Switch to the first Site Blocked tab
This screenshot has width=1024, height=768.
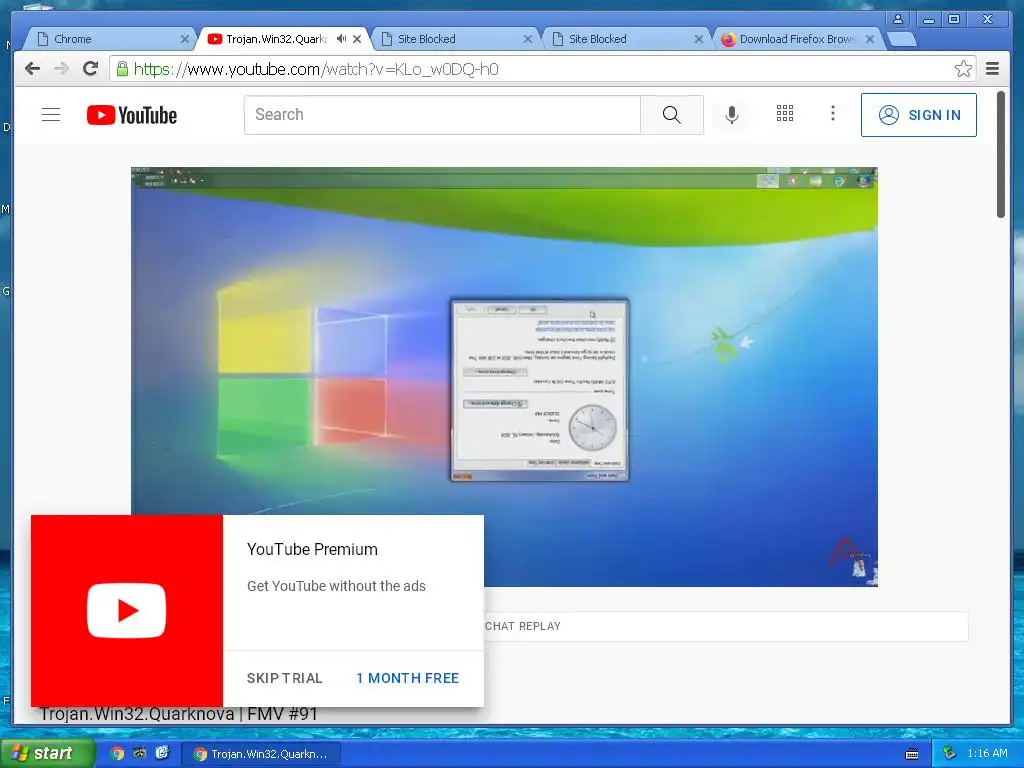pos(455,39)
